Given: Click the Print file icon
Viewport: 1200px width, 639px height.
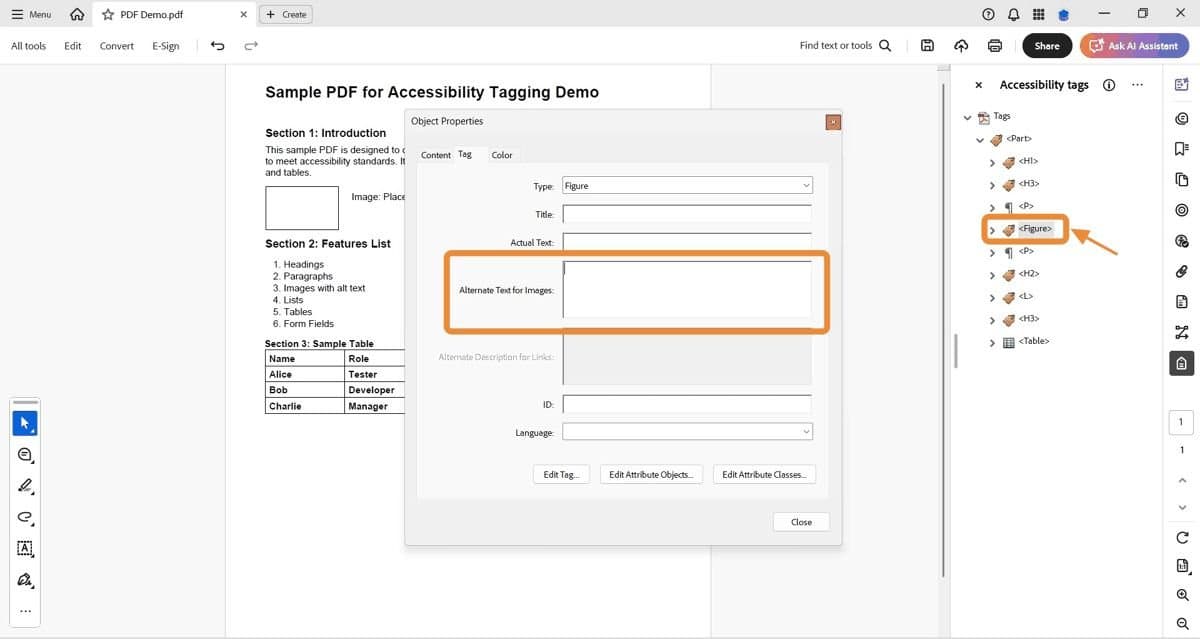Looking at the screenshot, I should click(994, 45).
